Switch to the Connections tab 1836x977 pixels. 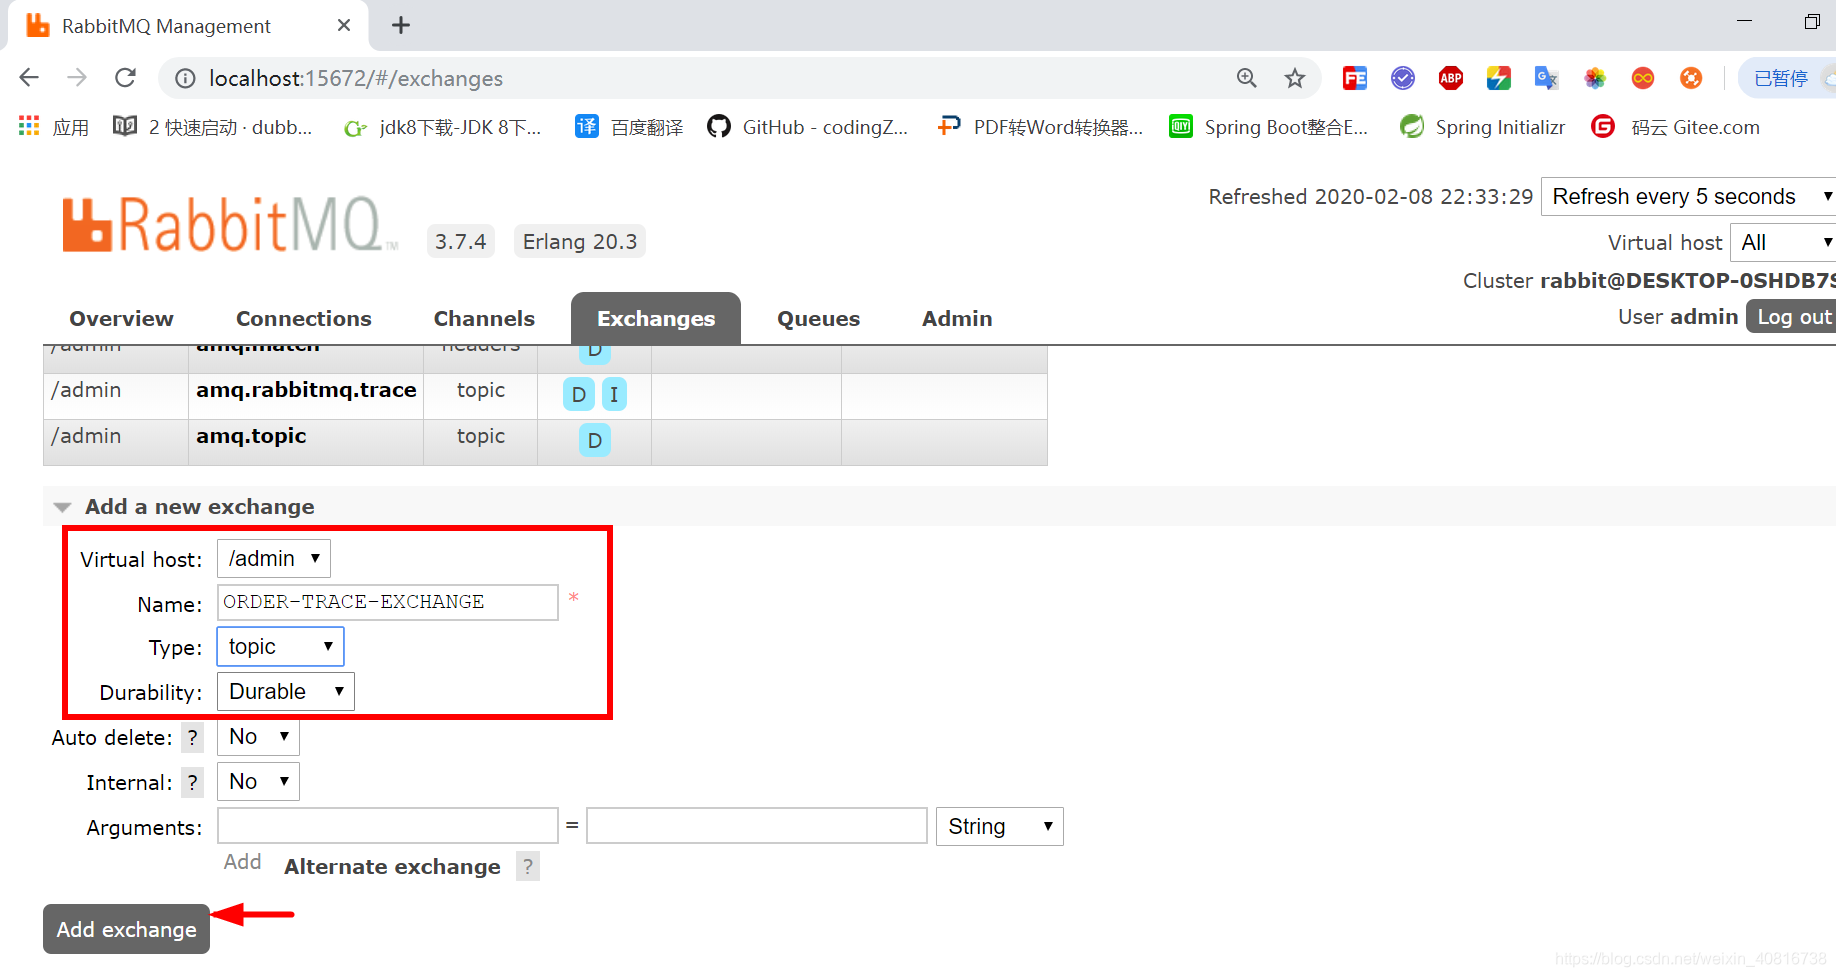pos(304,318)
